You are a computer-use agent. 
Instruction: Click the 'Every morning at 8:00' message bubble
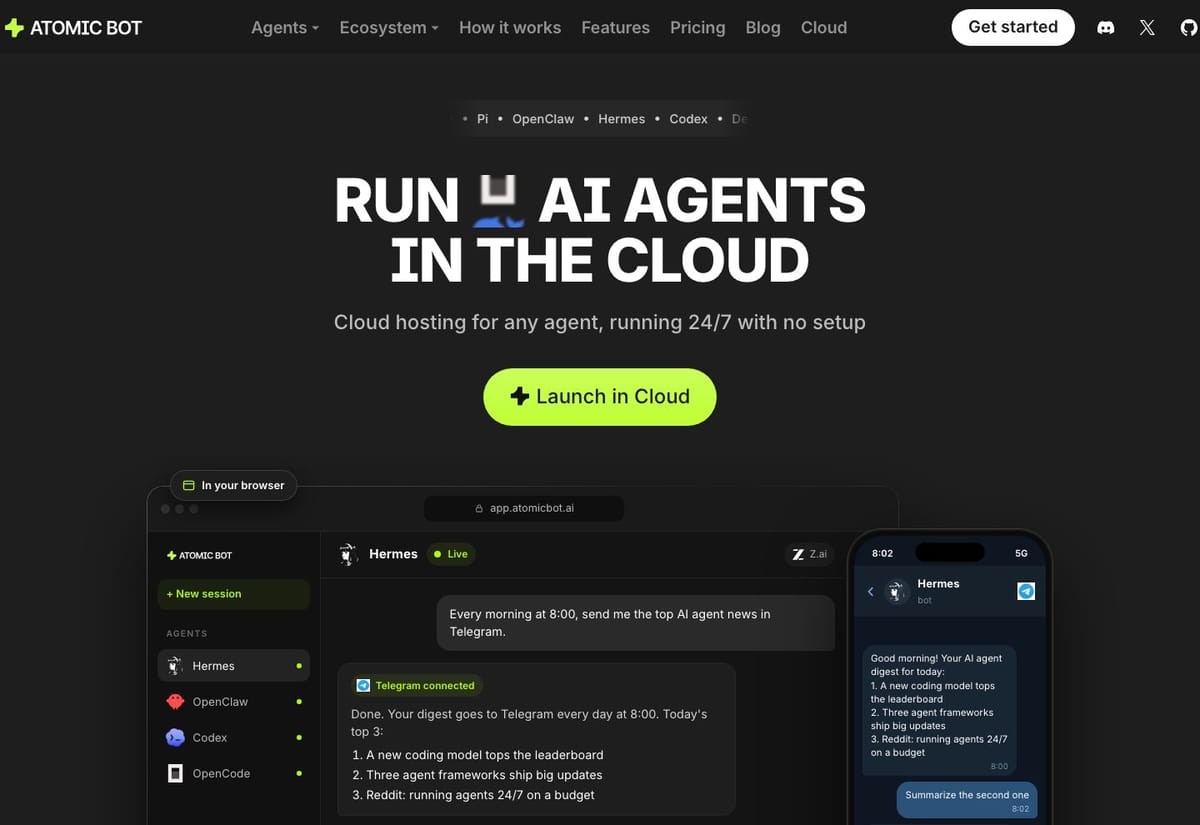tap(636, 623)
